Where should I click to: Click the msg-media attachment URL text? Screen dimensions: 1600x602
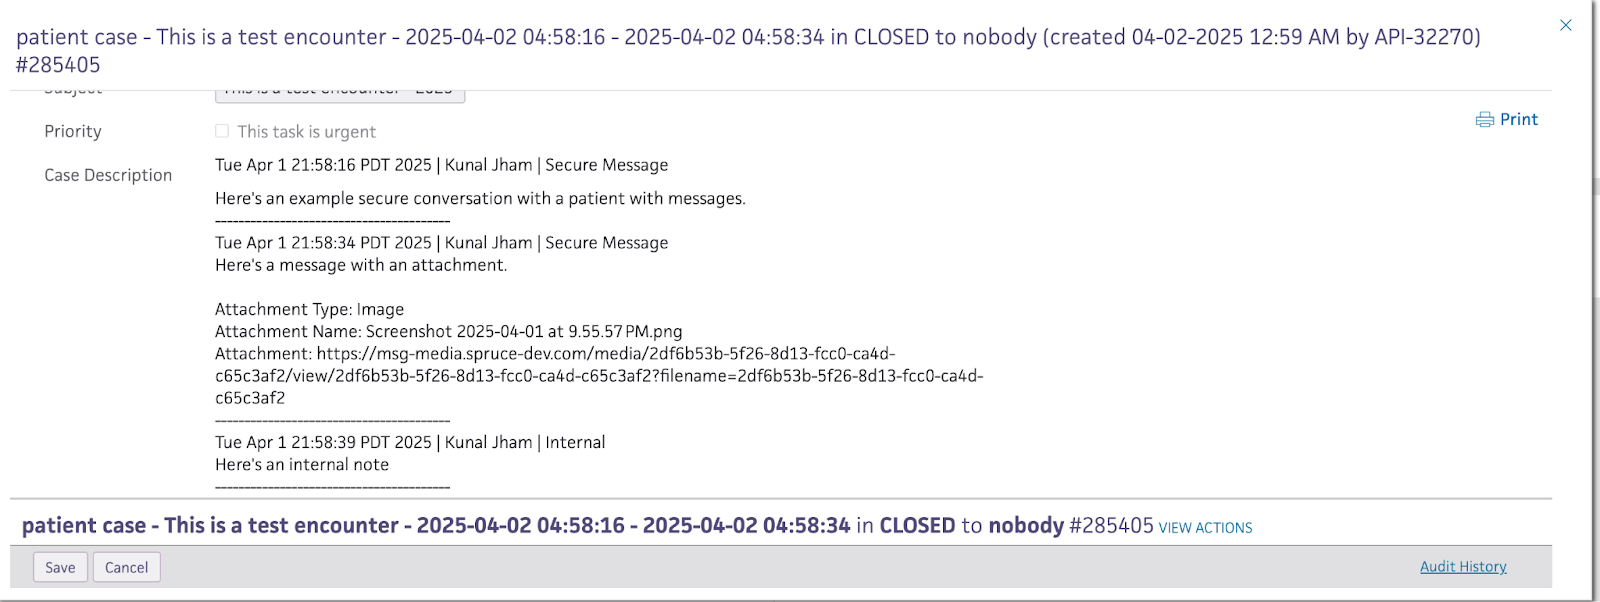[x=599, y=376]
